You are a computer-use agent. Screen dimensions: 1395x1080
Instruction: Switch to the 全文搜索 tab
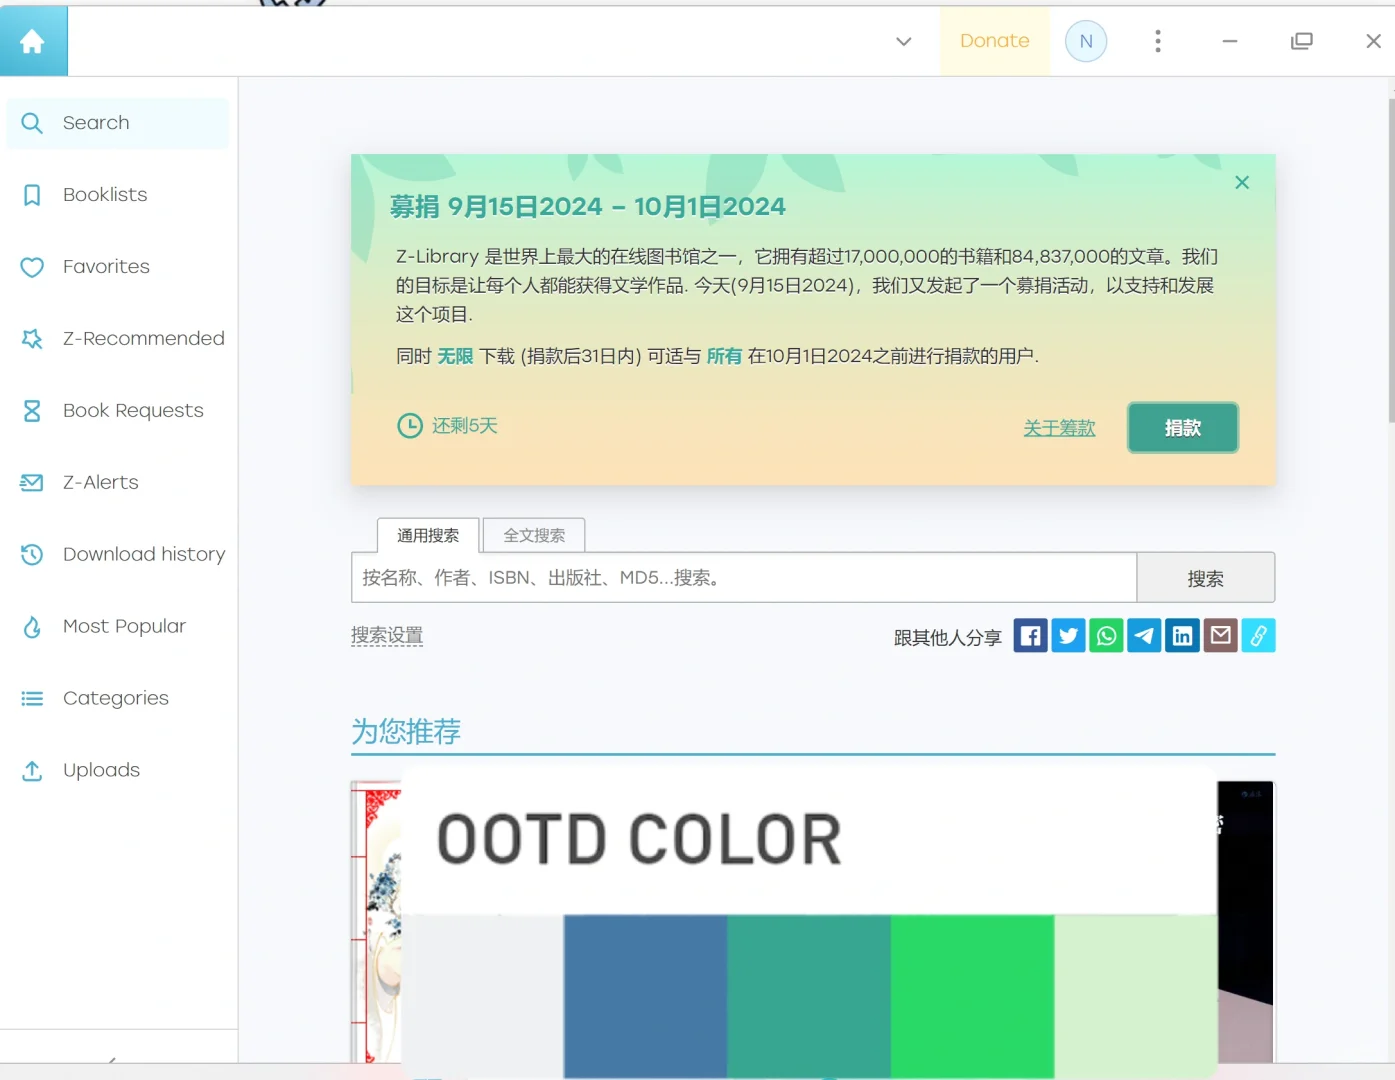534,535
